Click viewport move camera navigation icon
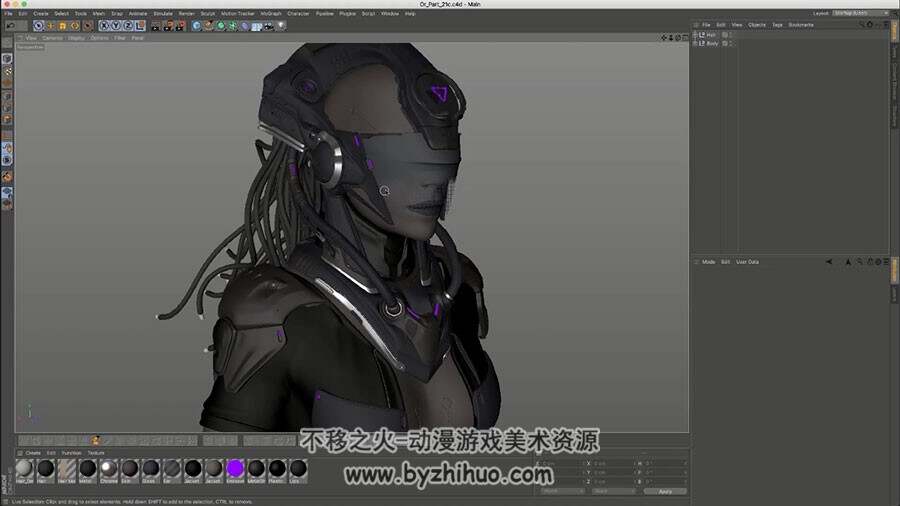The width and height of the screenshot is (900, 506). [664, 38]
